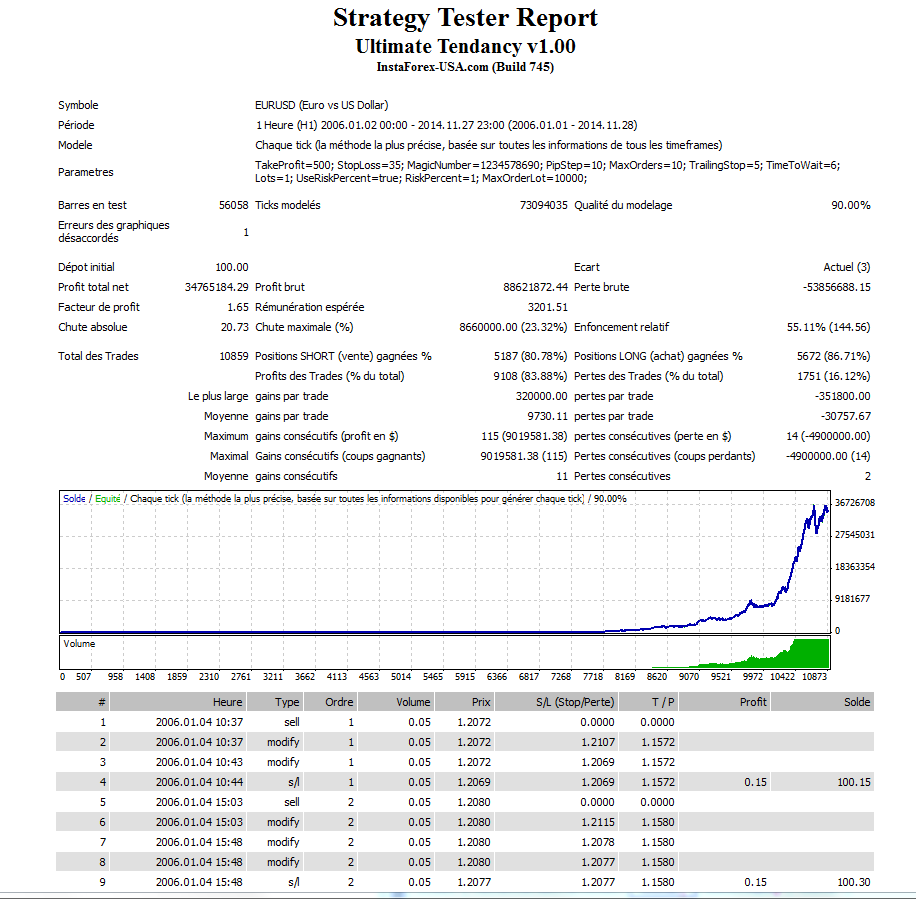The image size is (916, 899).
Task: Click Rémunération espérée value 3201.51
Action: (x=547, y=307)
